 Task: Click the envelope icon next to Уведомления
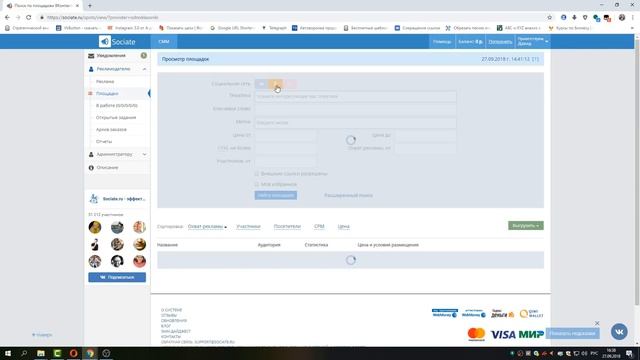[91, 56]
